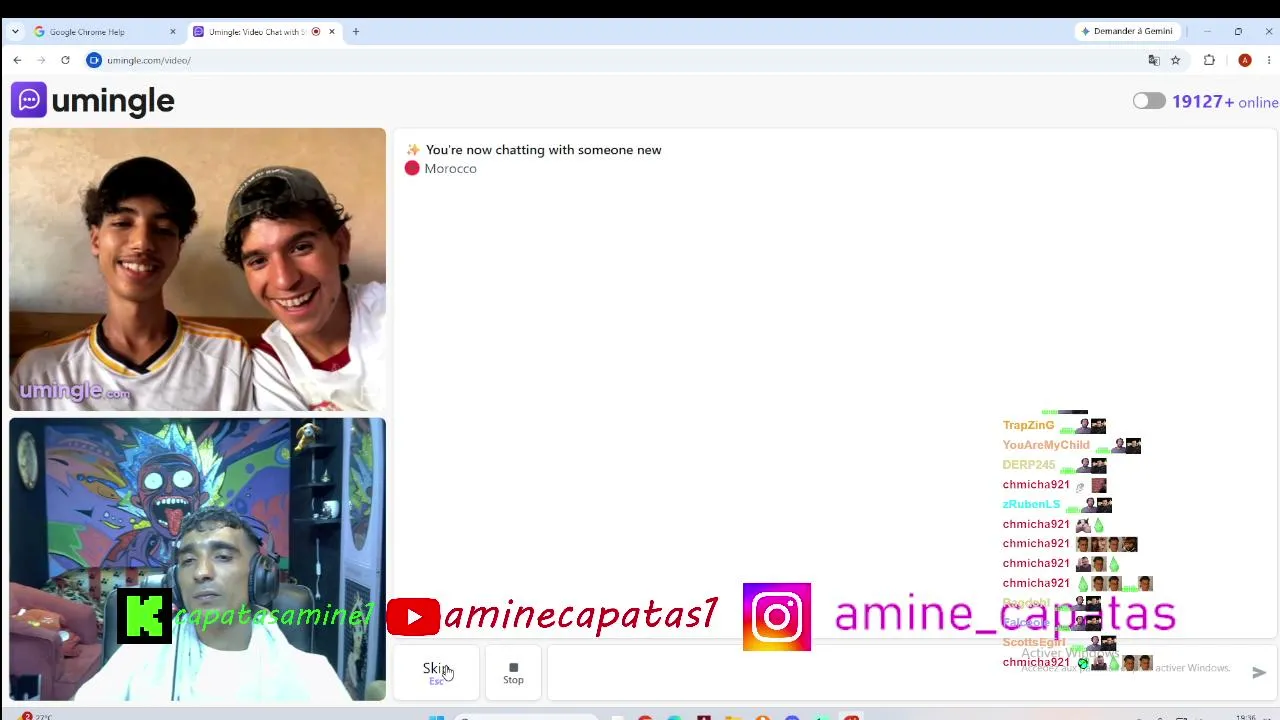Focus the umingle.com/video/ address bar

(620, 60)
